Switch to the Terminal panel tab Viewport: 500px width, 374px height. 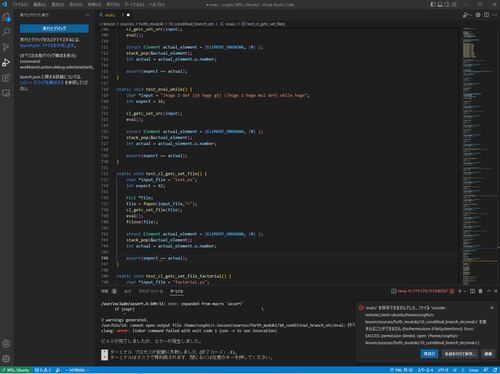point(177,291)
